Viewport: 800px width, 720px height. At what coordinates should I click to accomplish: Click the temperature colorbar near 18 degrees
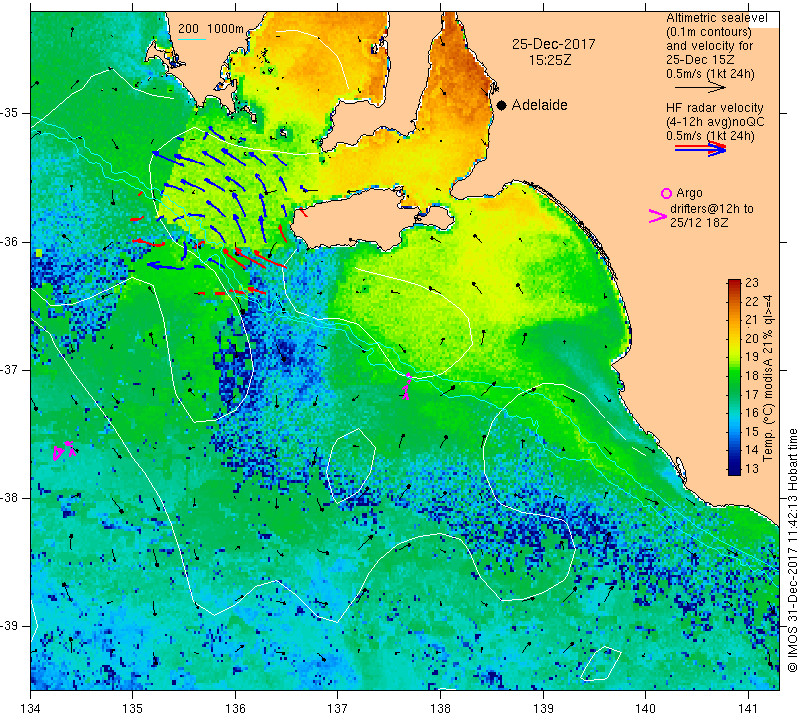tap(734, 375)
